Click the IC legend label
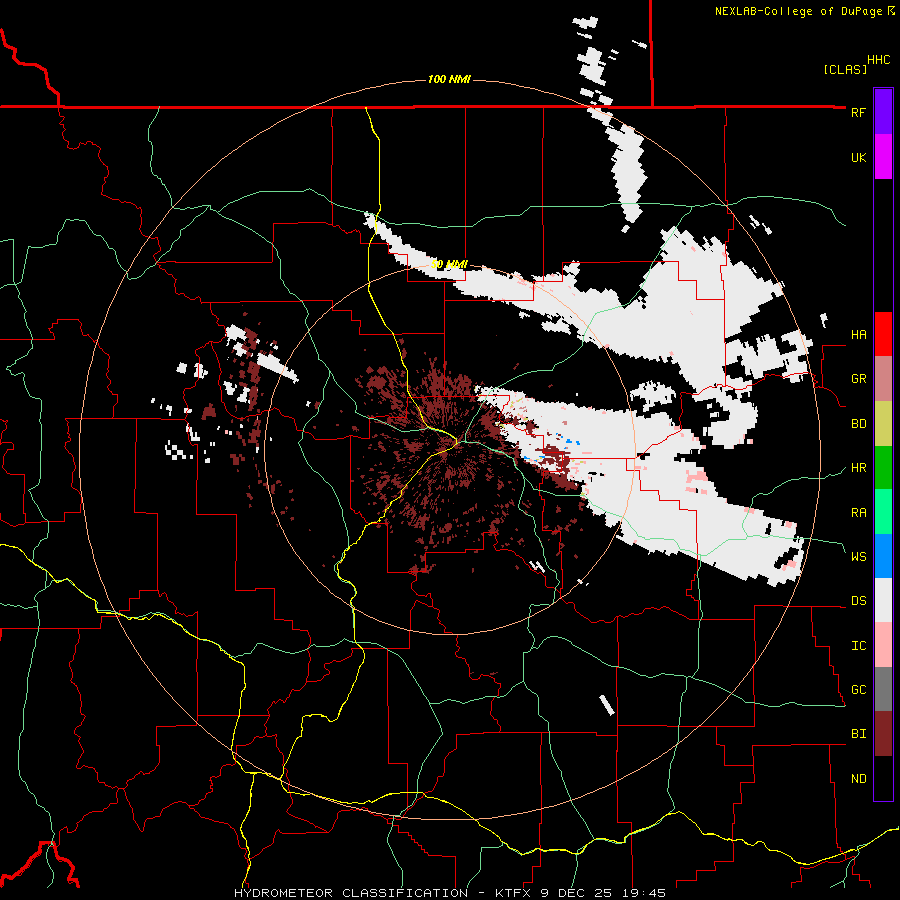 (858, 645)
